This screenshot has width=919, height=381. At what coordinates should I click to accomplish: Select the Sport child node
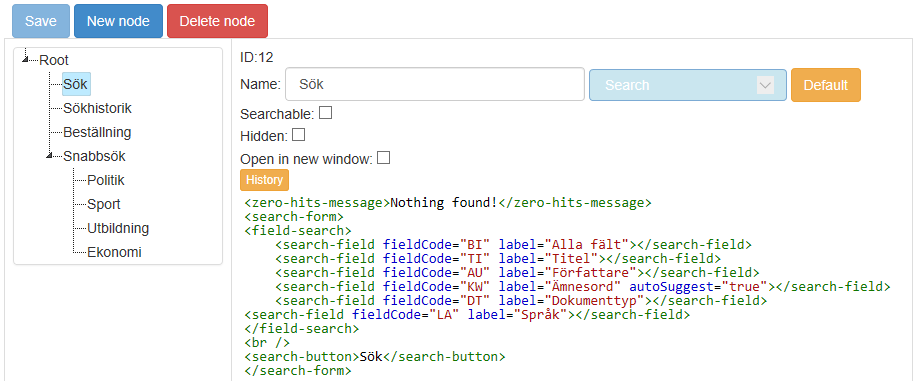104,204
